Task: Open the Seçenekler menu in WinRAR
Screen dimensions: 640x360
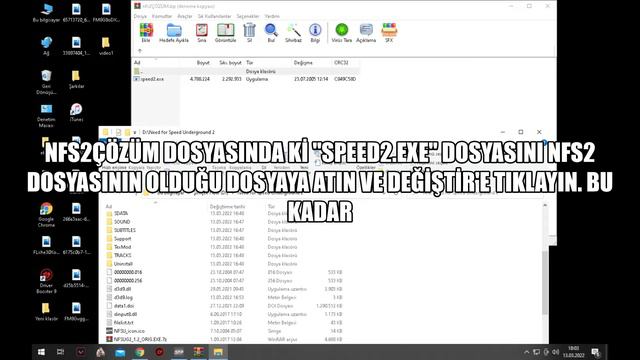Action: [x=248, y=16]
